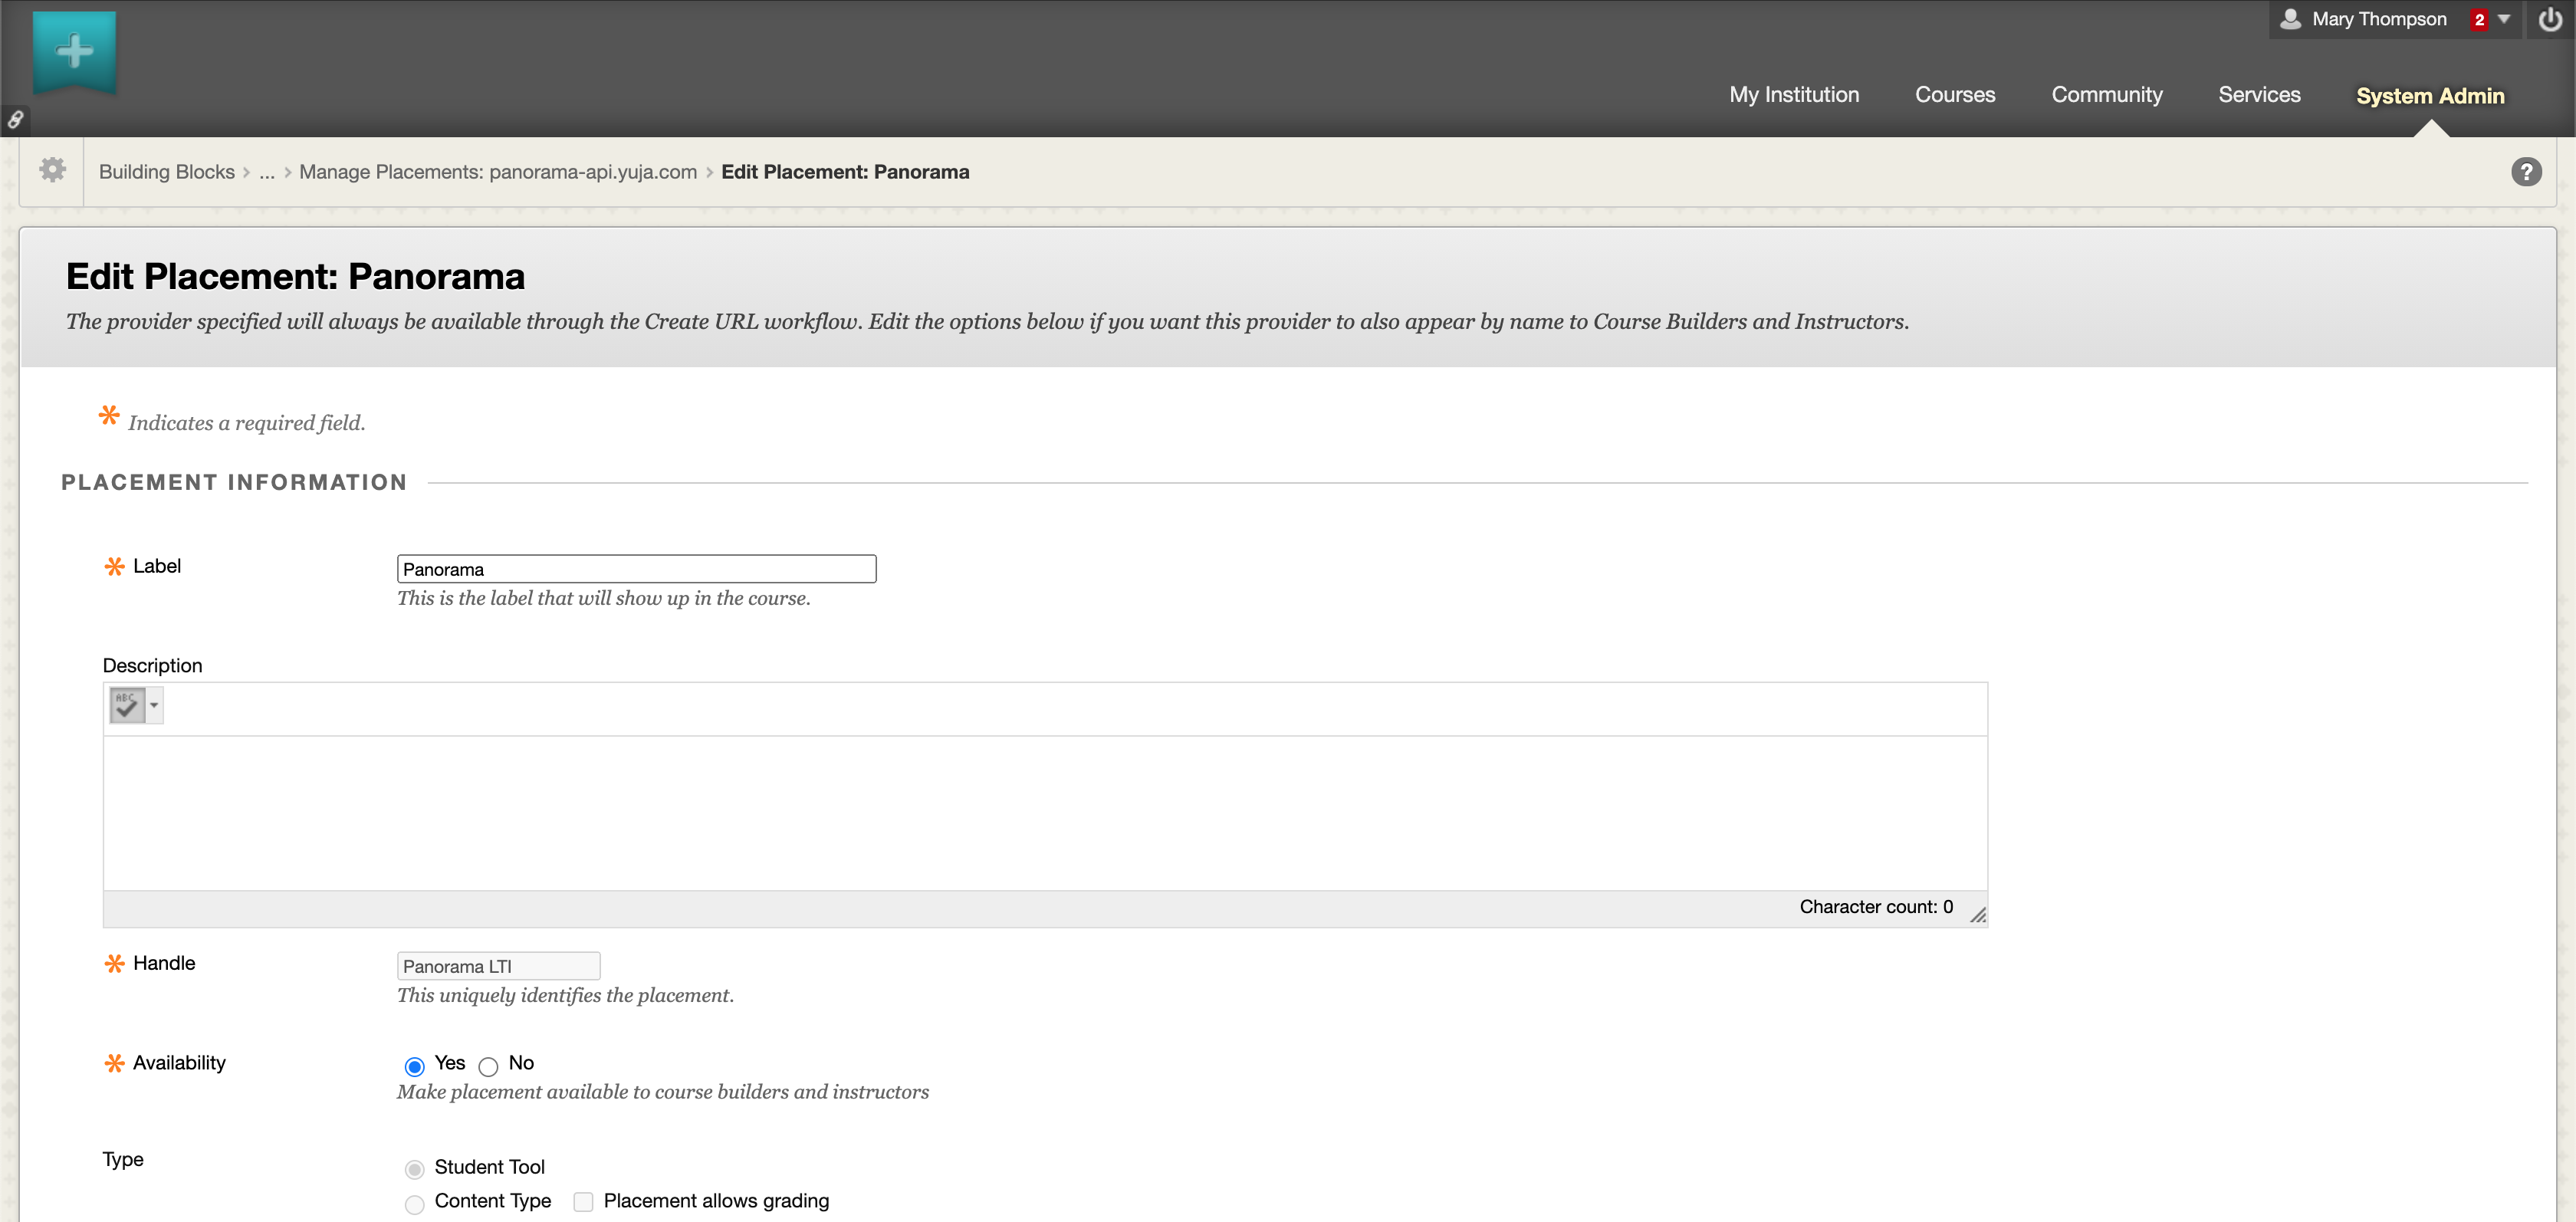
Task: Open the spell check language dropdown arrow
Action: 154,705
